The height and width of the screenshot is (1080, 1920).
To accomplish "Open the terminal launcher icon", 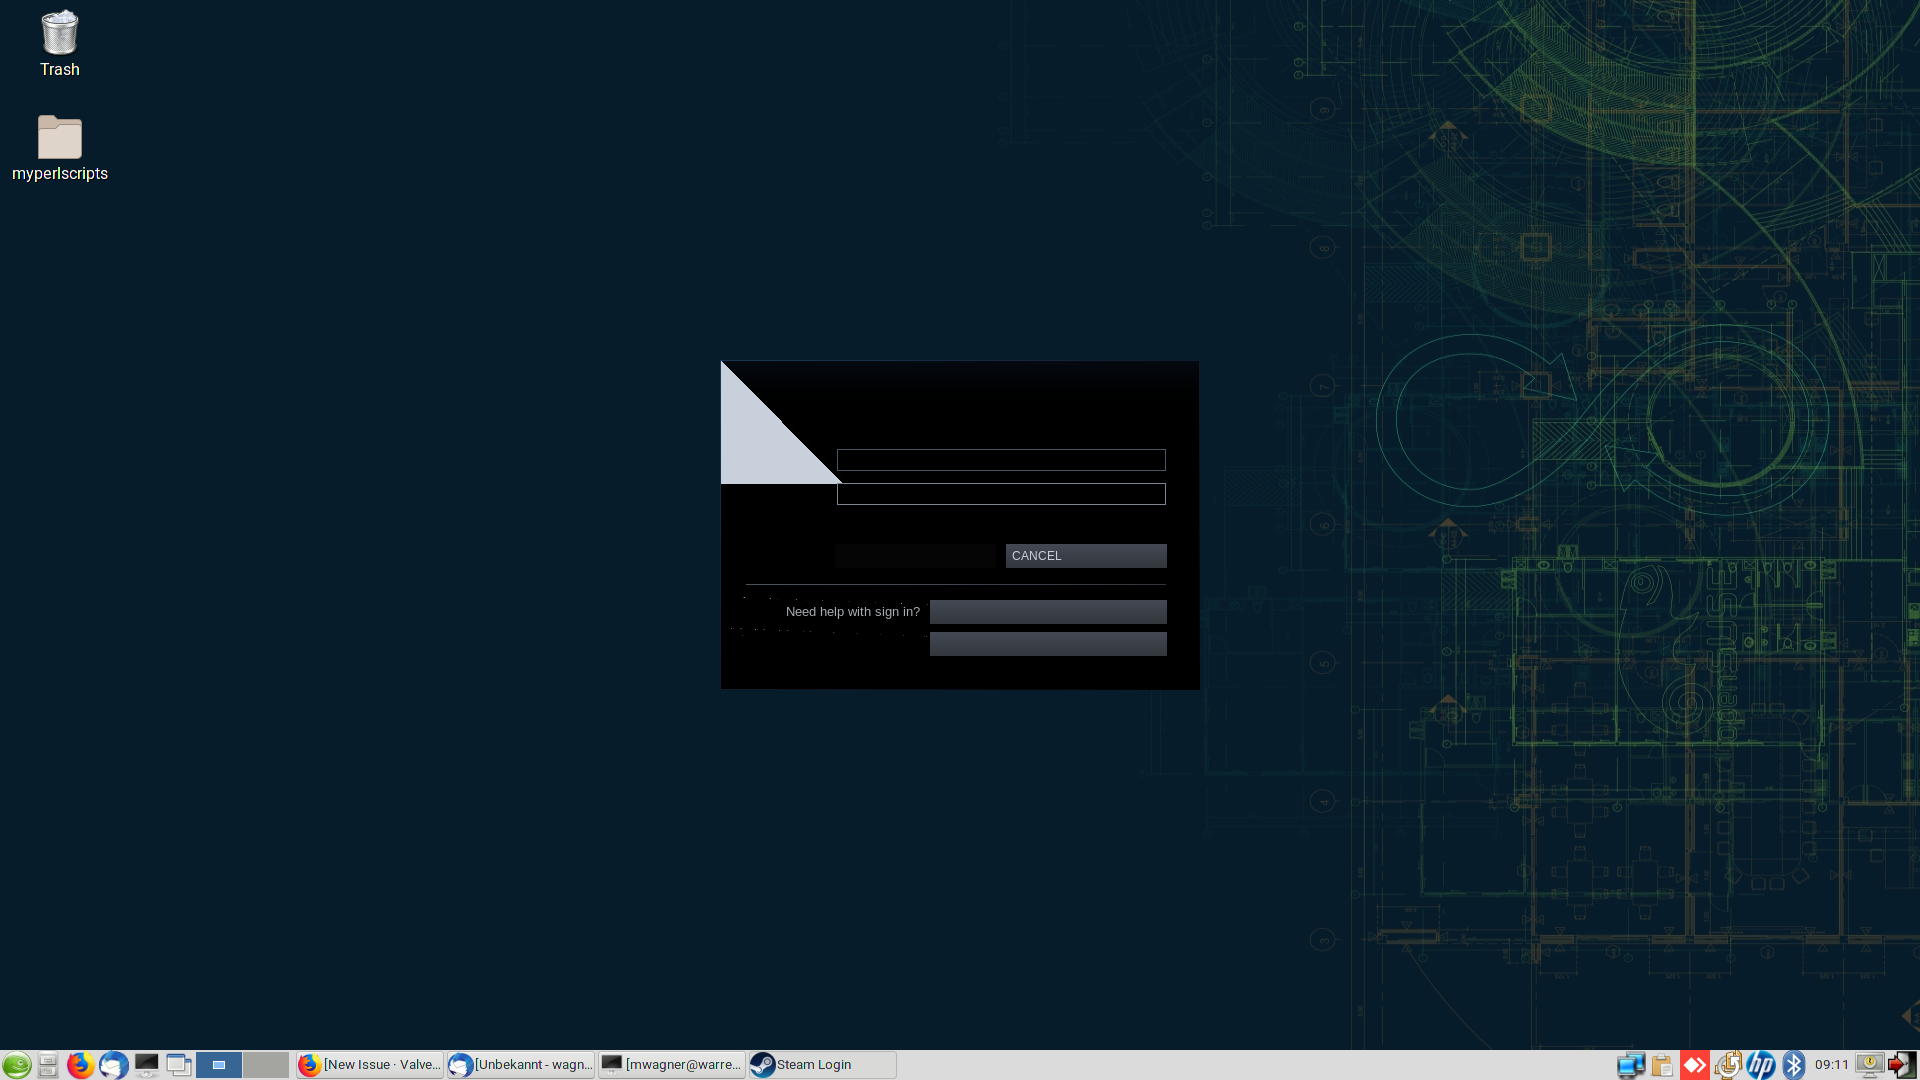I will tap(147, 1065).
